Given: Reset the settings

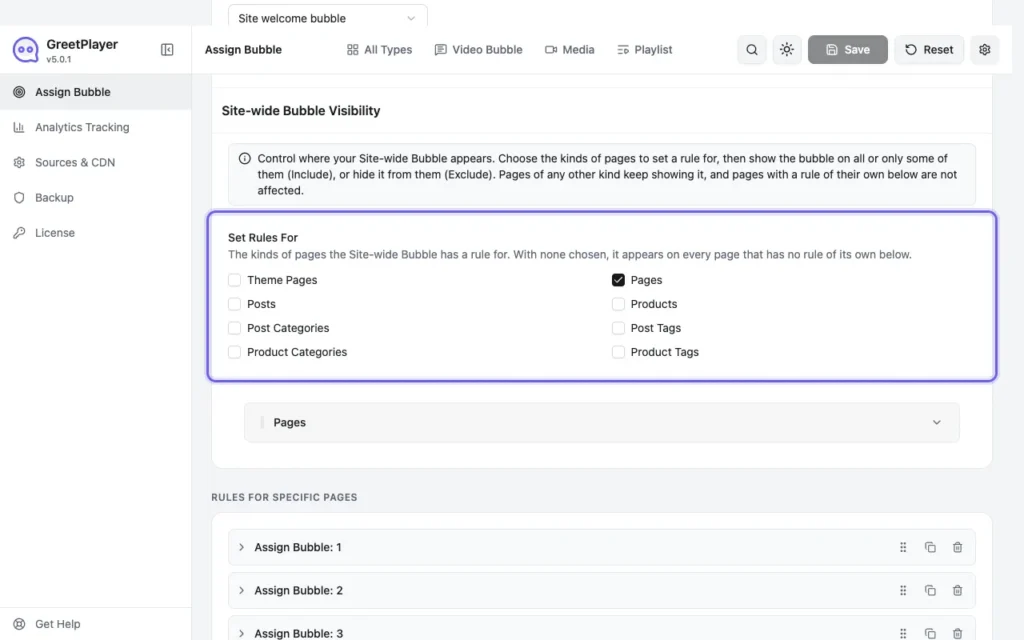Looking at the screenshot, I should 929,50.
